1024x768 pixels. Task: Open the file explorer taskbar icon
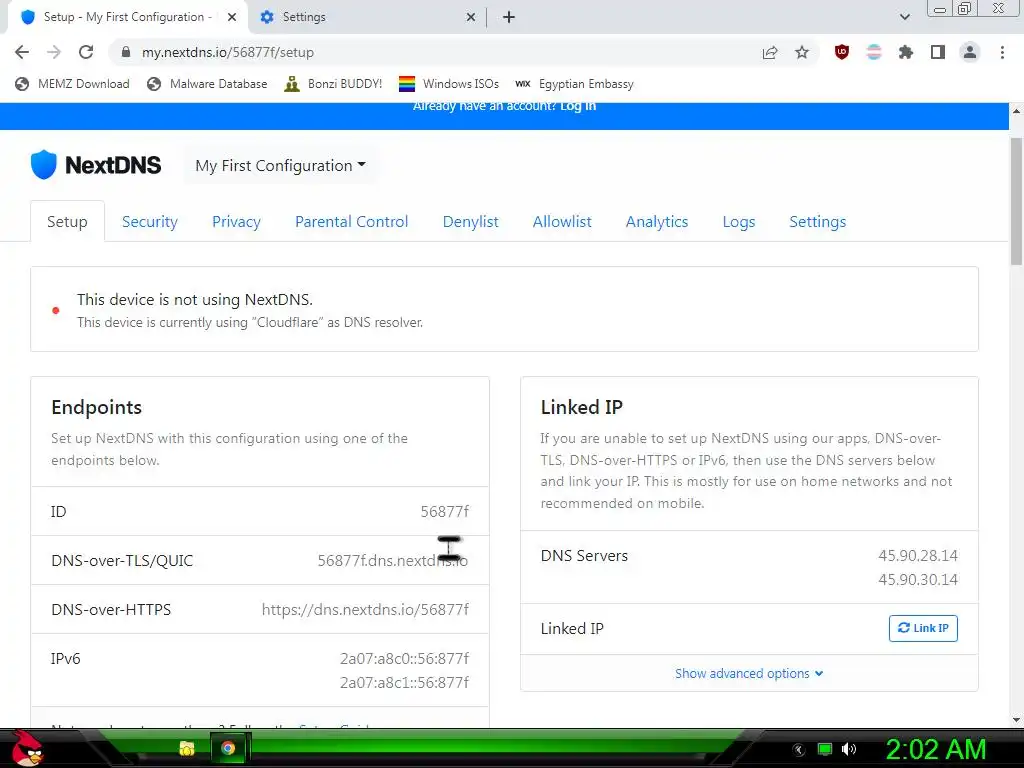187,748
